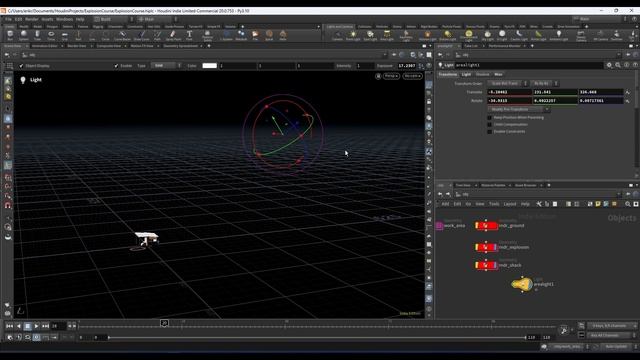
Task: Click the sticky note icon in the network toolbar
Action: click(x=598, y=204)
